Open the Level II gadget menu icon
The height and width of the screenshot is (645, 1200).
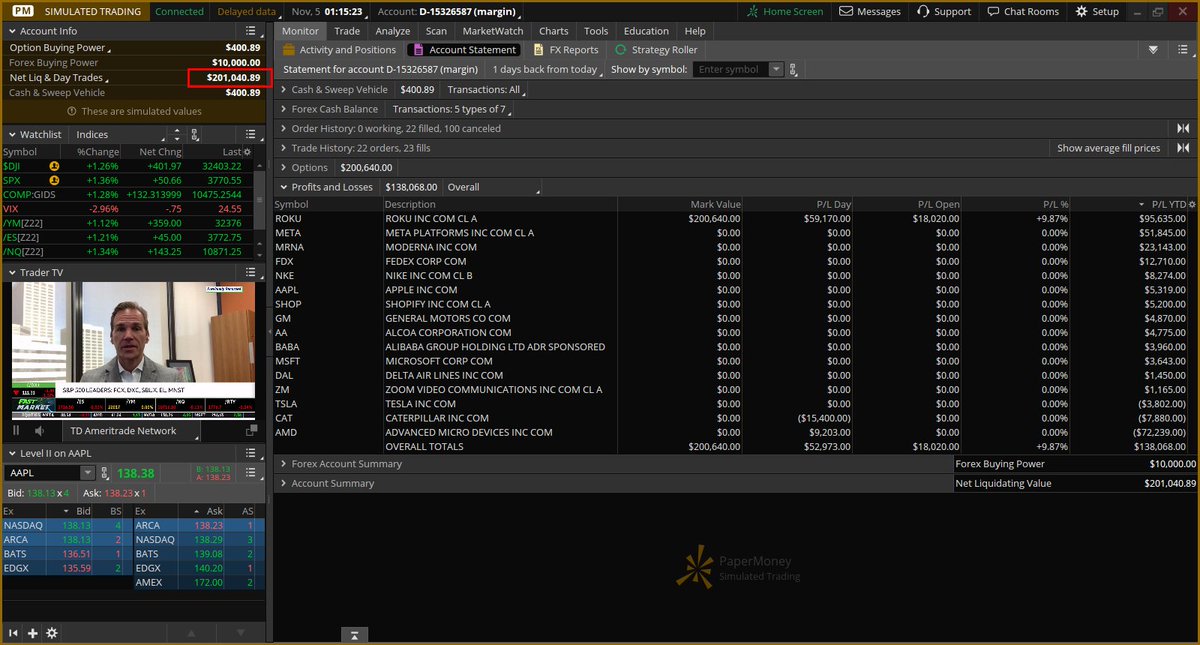coord(249,453)
